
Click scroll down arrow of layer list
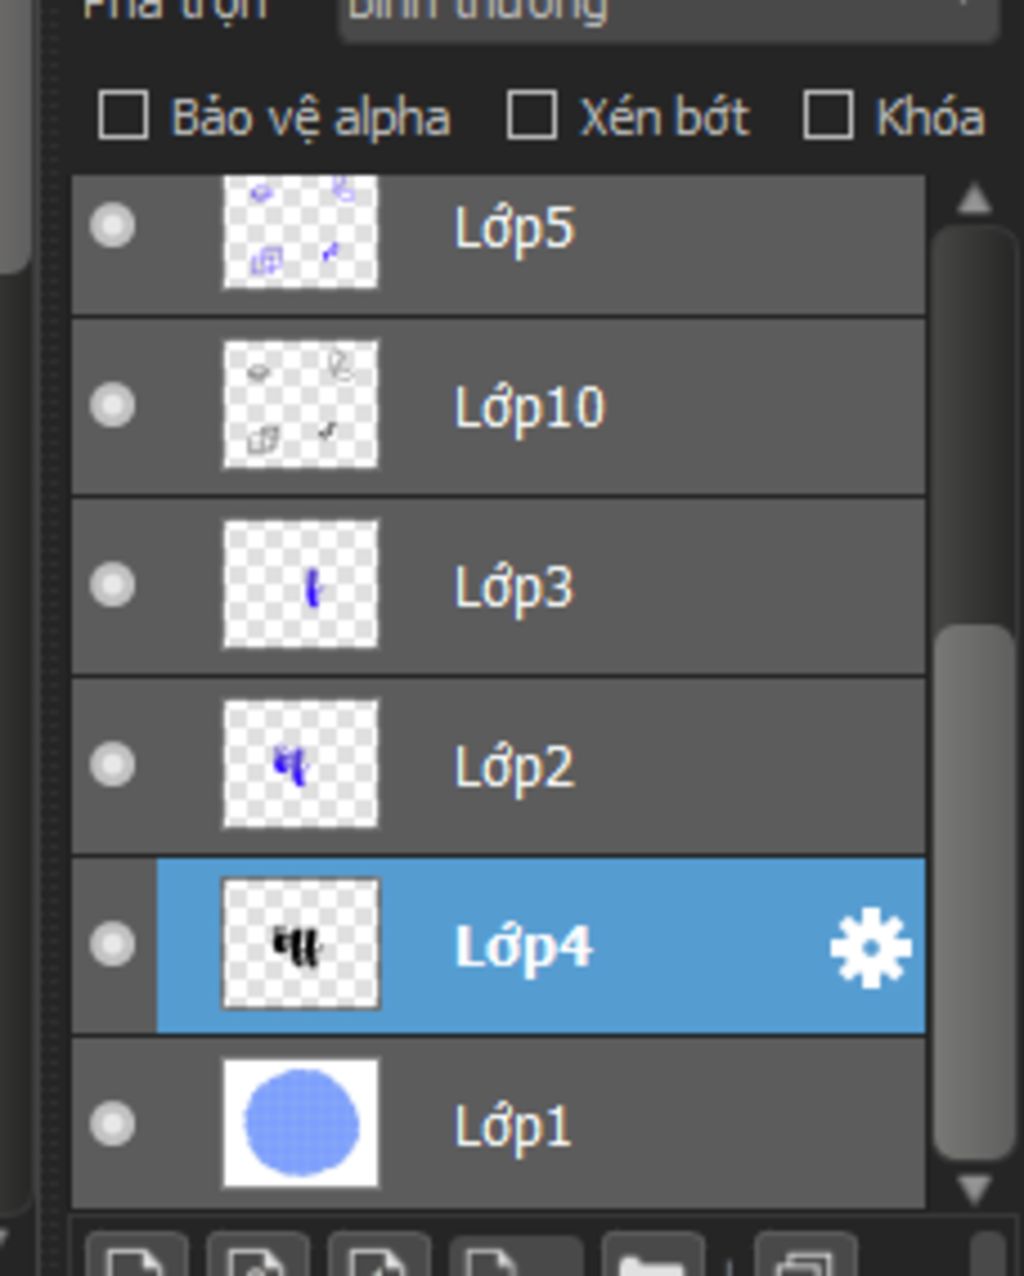click(x=974, y=1188)
